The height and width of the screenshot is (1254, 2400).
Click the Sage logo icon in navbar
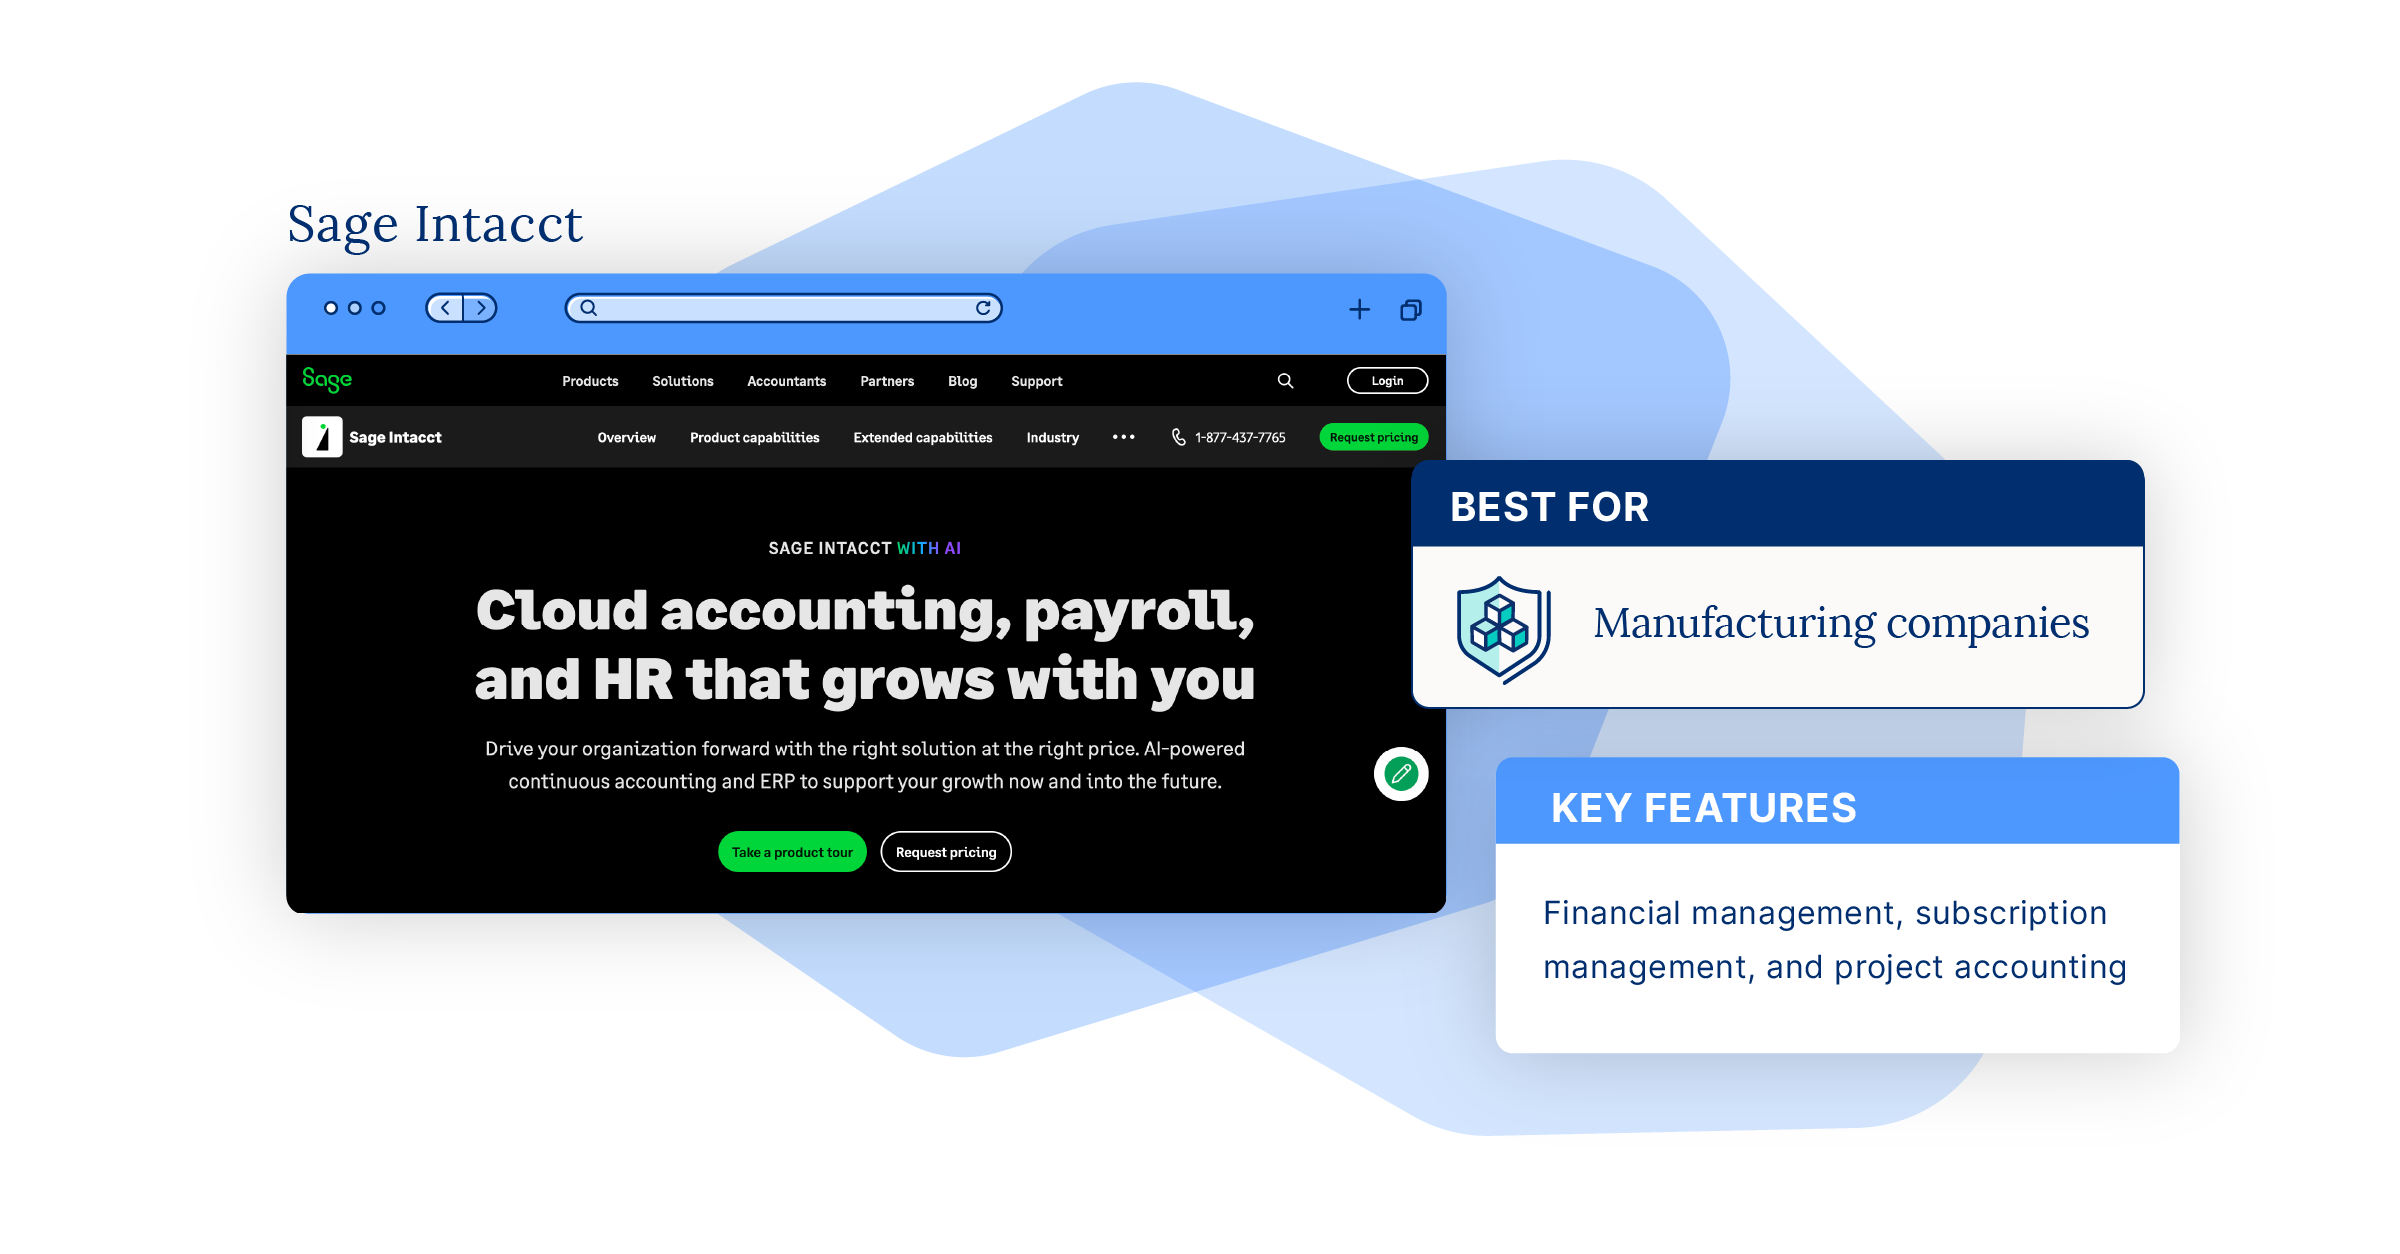pos(325,379)
